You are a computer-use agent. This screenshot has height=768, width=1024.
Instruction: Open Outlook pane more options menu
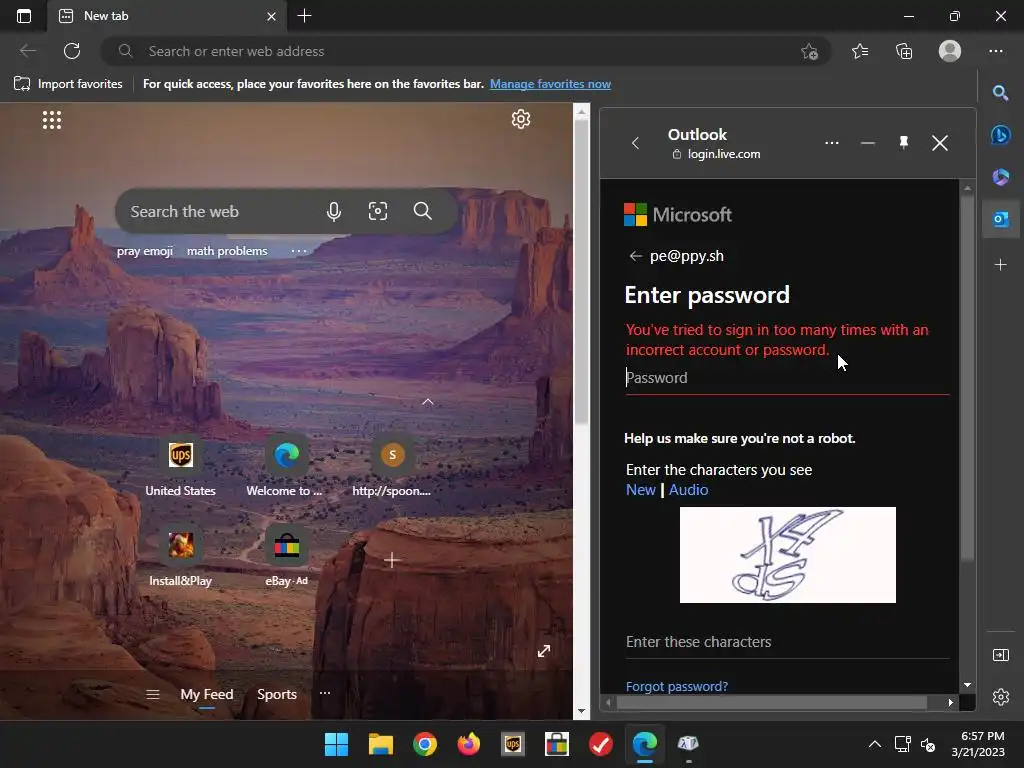831,143
